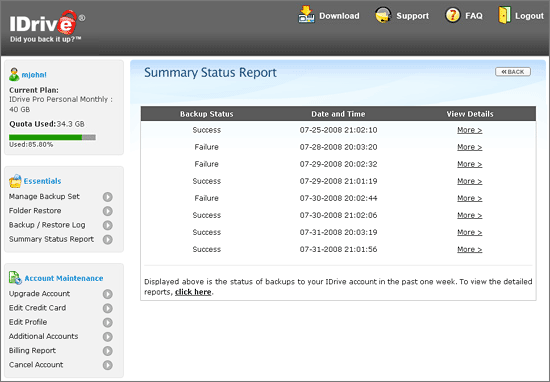Click arrow icon next to Manage Backup Set

108,197
